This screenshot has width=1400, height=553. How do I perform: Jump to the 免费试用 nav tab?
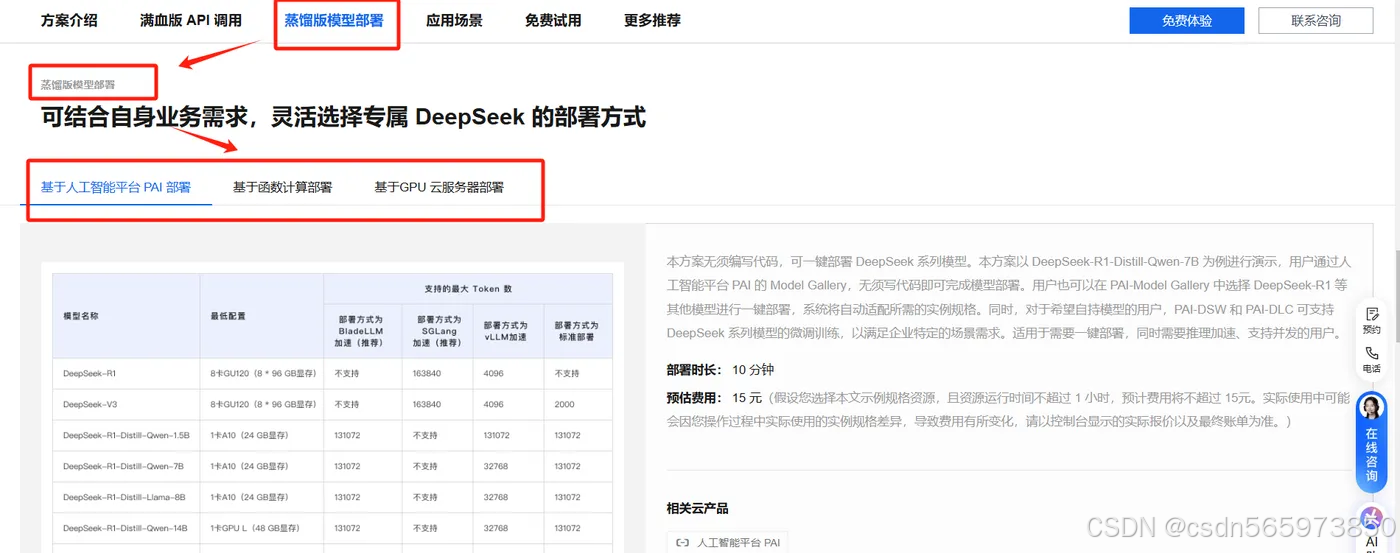click(x=553, y=20)
